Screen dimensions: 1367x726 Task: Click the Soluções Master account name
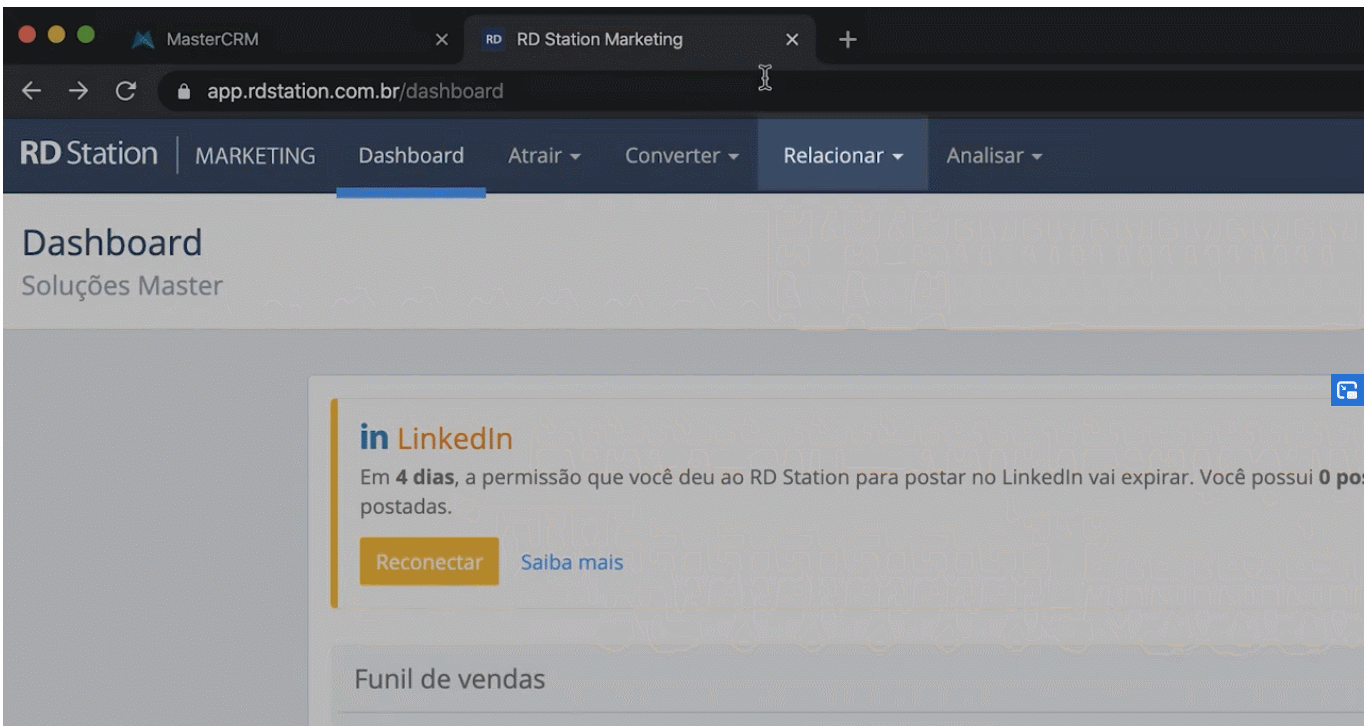click(x=122, y=286)
